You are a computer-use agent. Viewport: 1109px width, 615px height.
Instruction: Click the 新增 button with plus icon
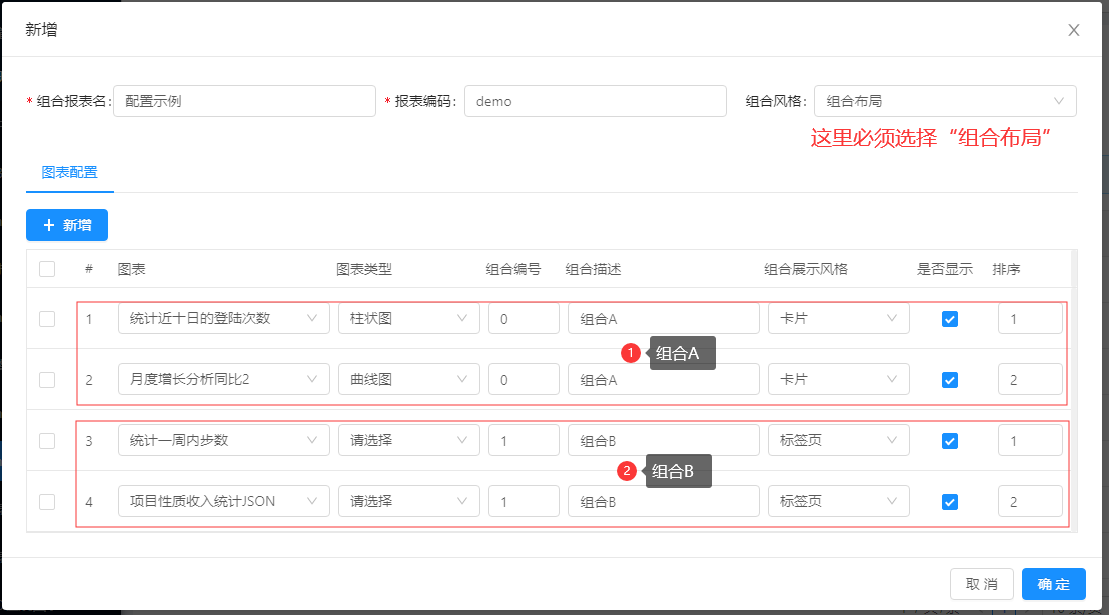[x=66, y=225]
